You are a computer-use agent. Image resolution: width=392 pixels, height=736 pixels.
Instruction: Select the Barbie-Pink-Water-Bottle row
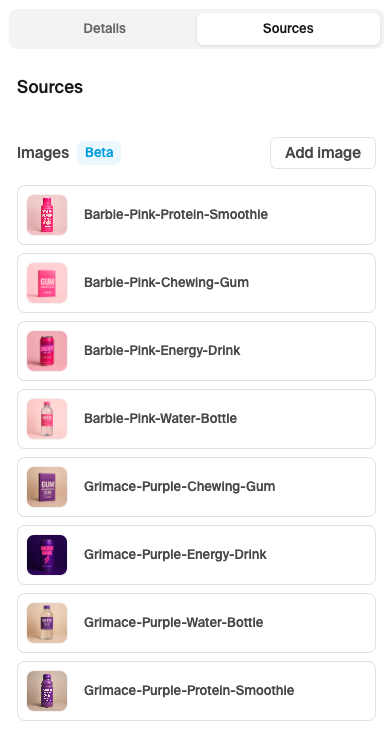tap(196, 419)
